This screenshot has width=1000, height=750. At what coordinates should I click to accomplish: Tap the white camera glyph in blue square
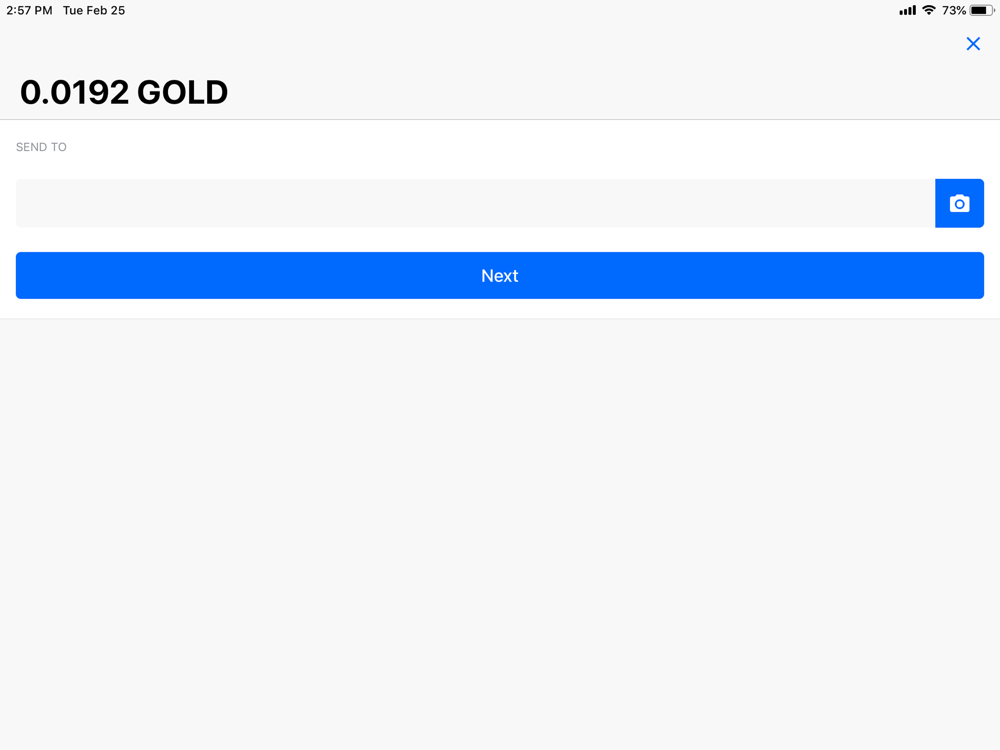coord(959,203)
